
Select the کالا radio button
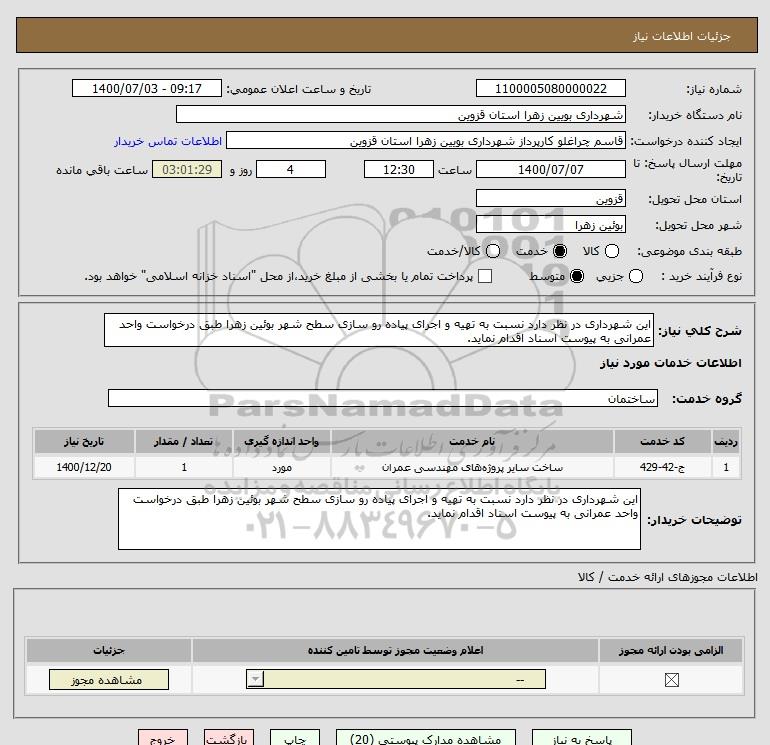(x=611, y=251)
